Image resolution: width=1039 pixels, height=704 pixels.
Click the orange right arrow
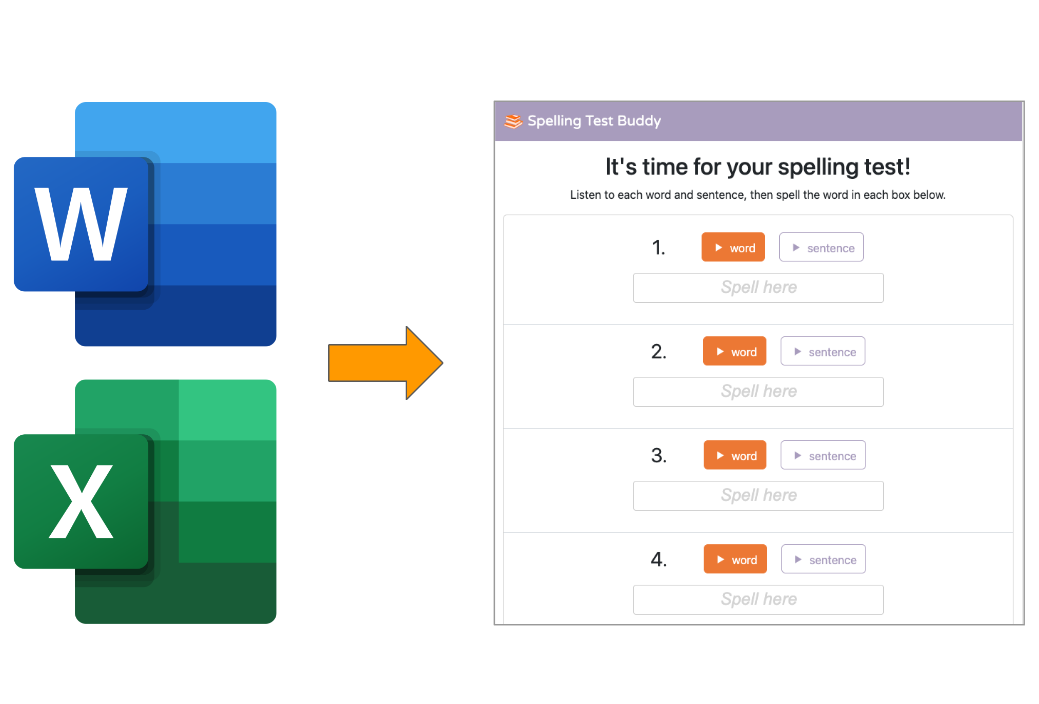385,362
